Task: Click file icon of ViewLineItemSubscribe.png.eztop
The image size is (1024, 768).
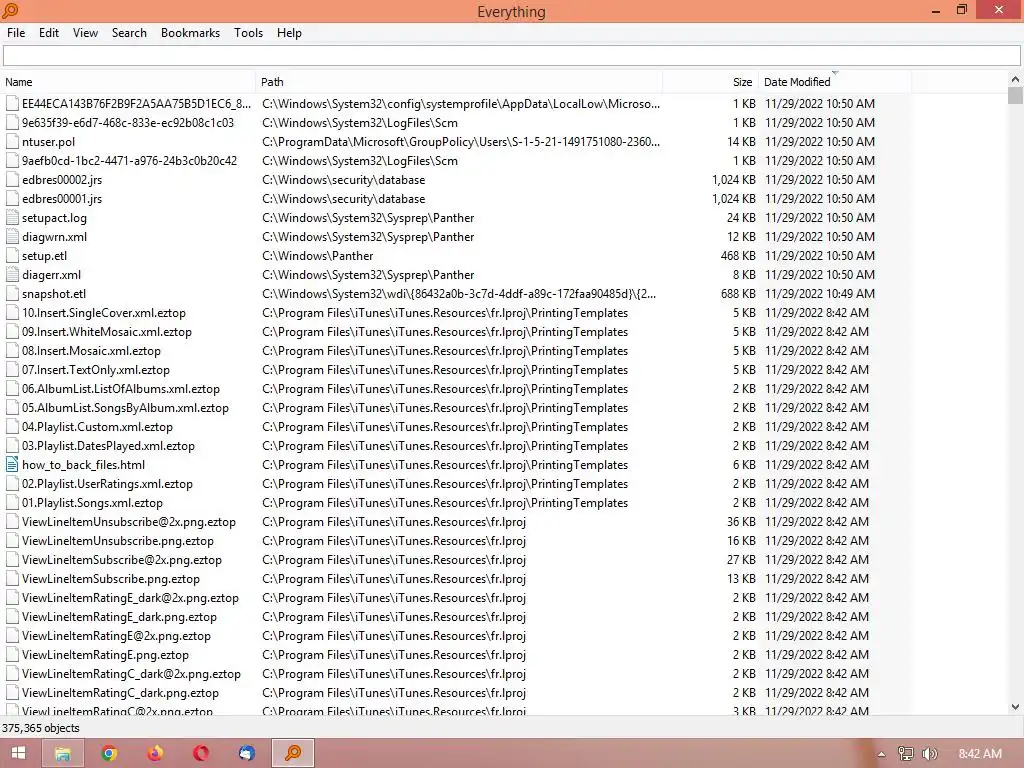Action: pyautogui.click(x=12, y=579)
